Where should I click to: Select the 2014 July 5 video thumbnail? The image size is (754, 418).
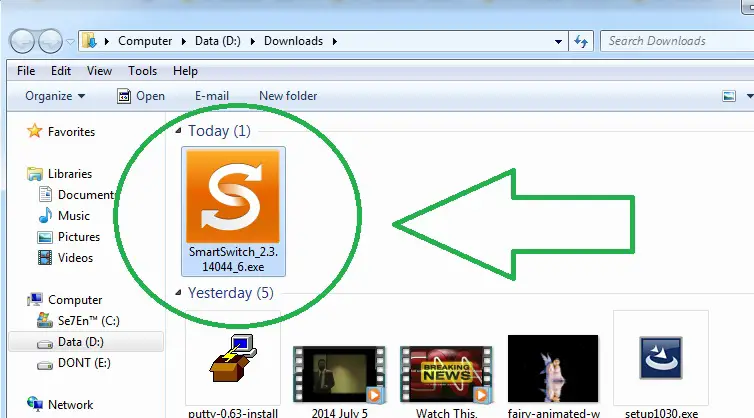pos(339,374)
